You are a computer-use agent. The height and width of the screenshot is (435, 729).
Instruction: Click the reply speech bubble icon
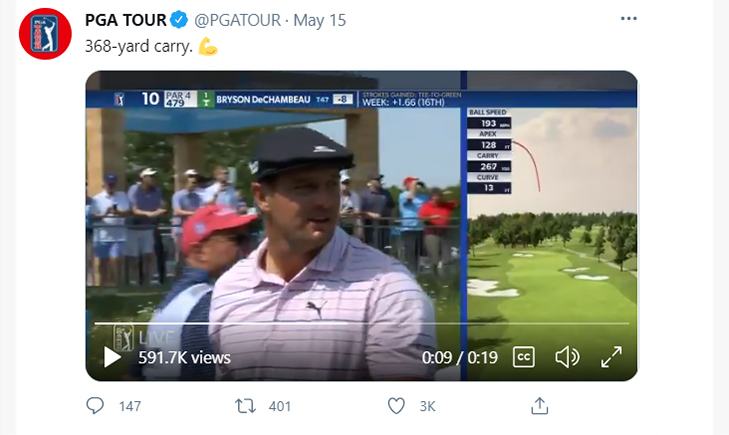click(95, 406)
